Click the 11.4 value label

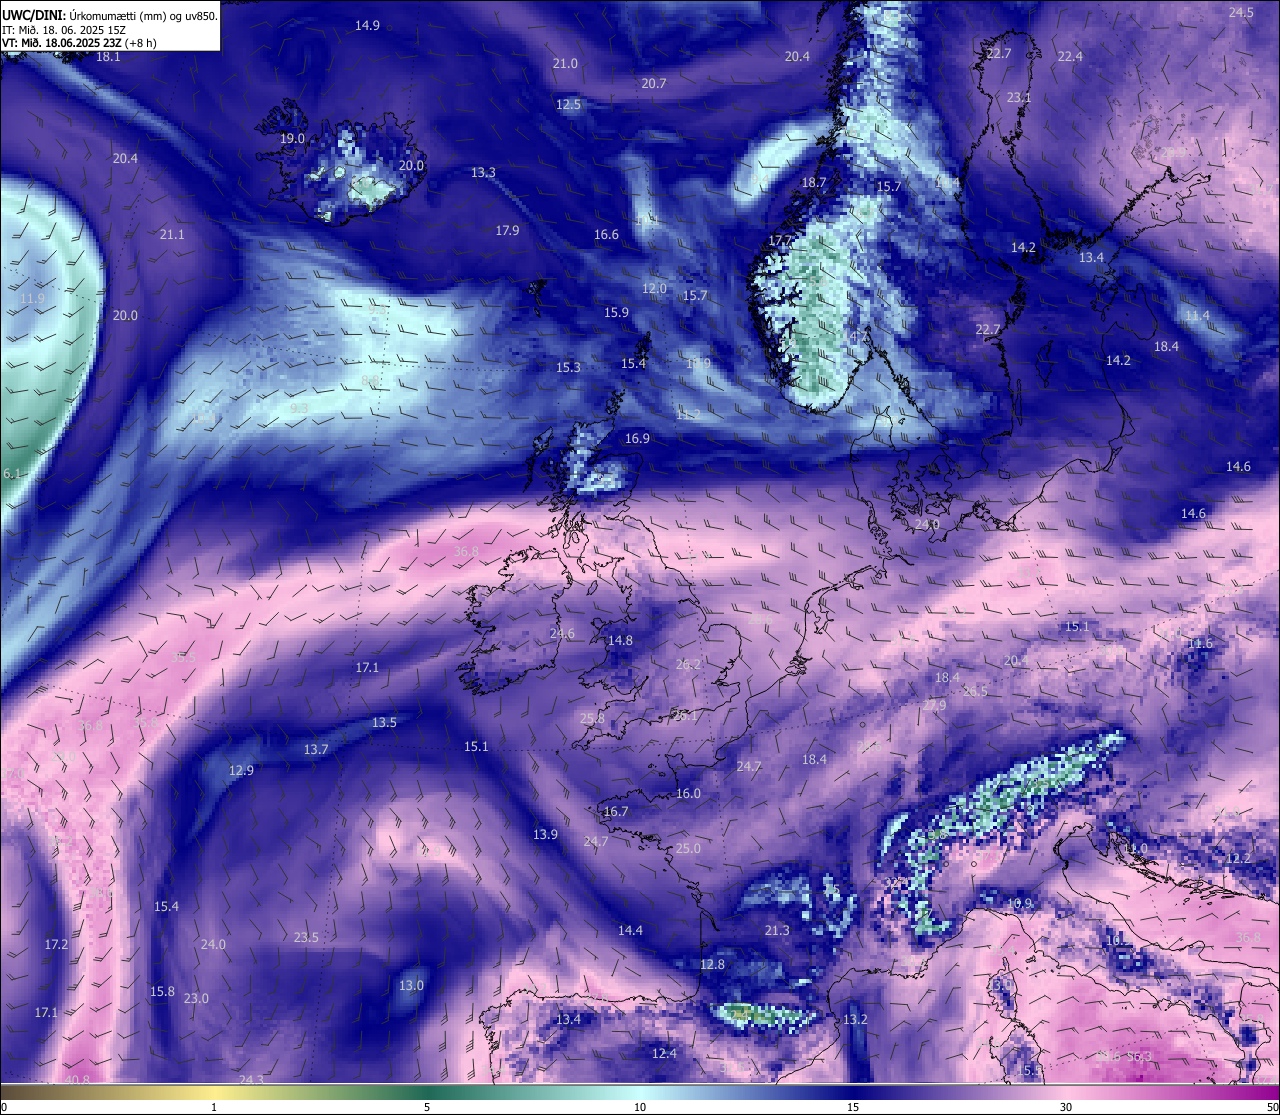click(x=1197, y=316)
